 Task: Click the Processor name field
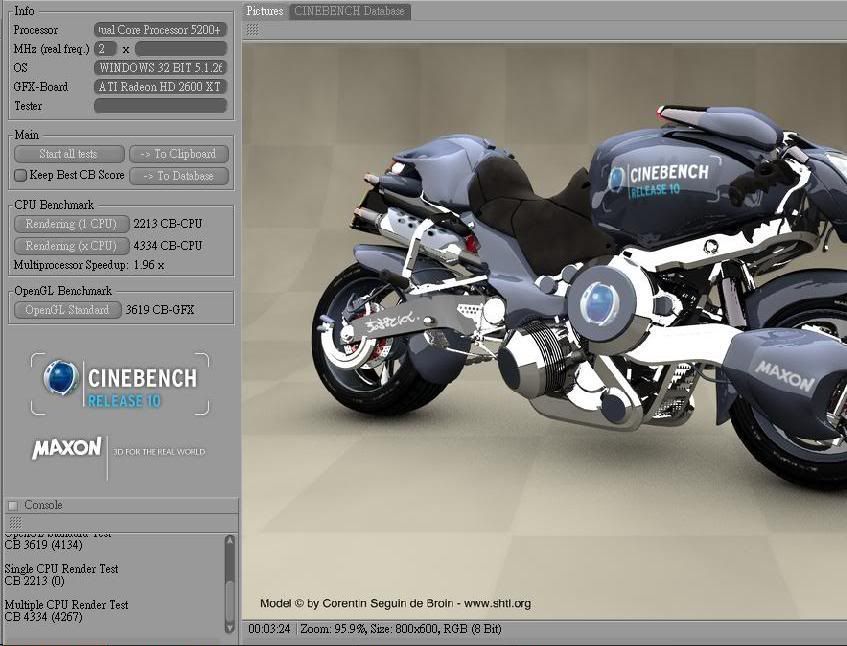pos(160,30)
